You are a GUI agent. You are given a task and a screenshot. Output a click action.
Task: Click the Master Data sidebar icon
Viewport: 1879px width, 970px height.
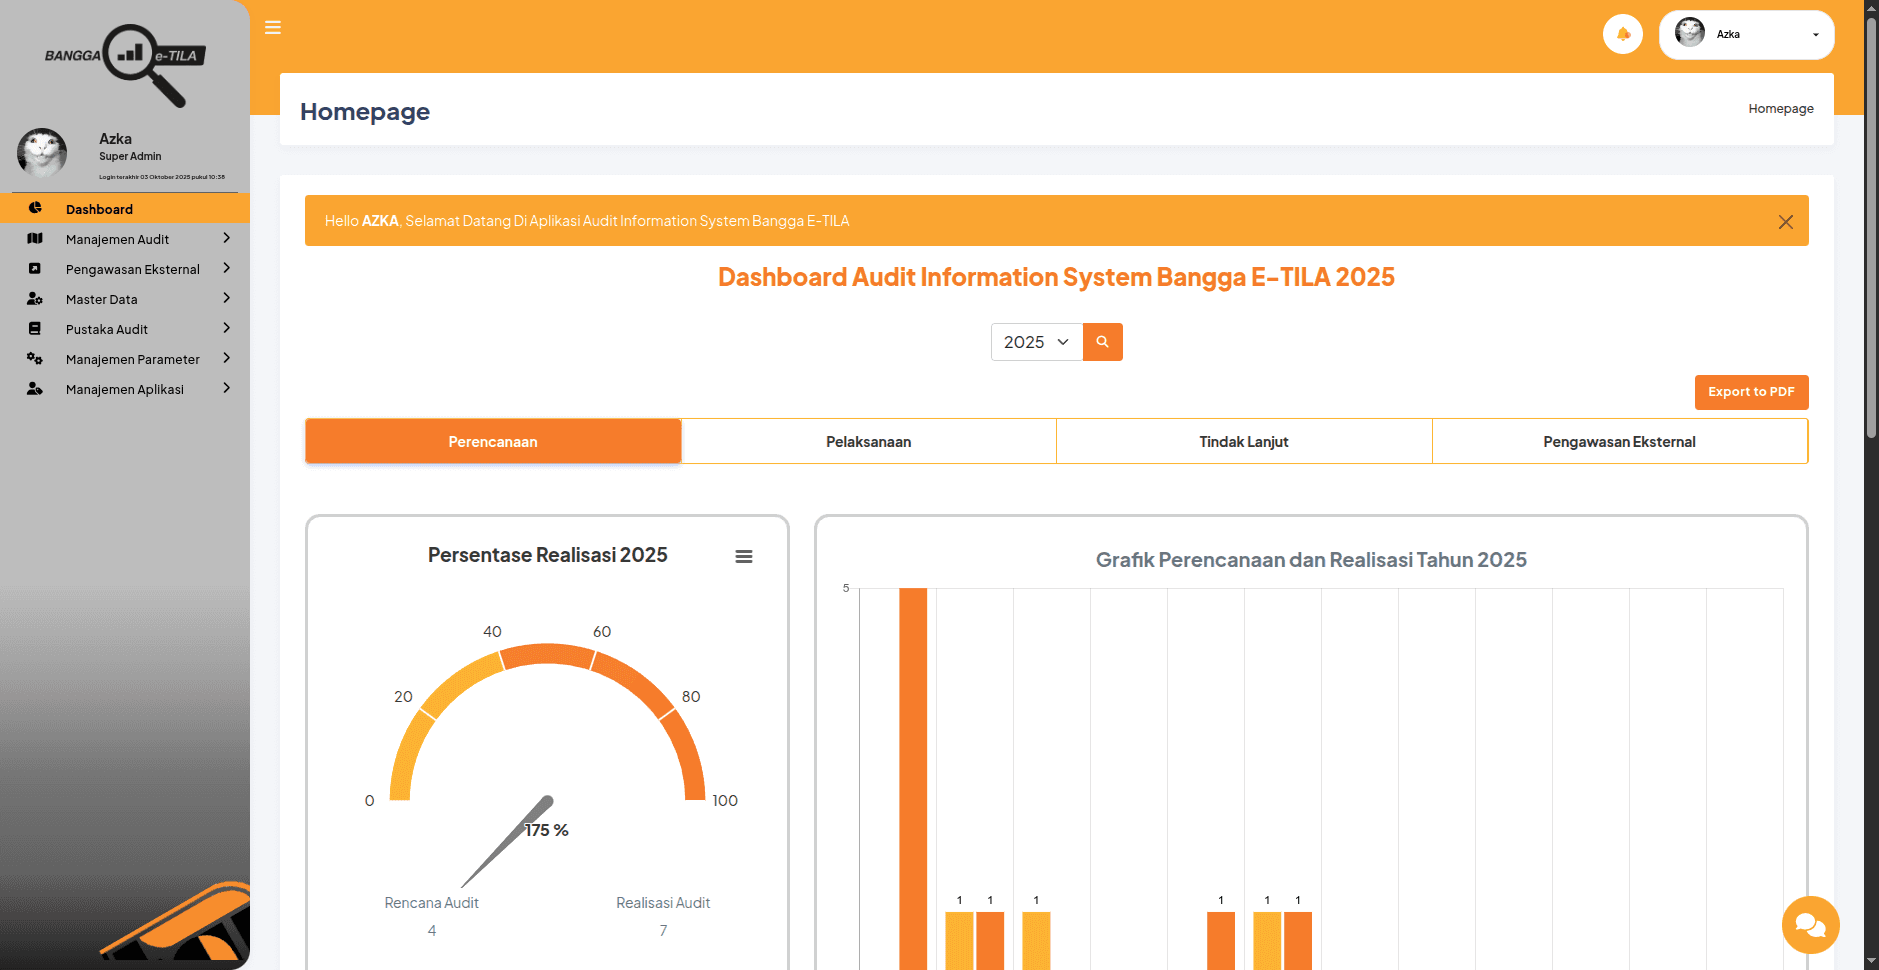(x=36, y=298)
